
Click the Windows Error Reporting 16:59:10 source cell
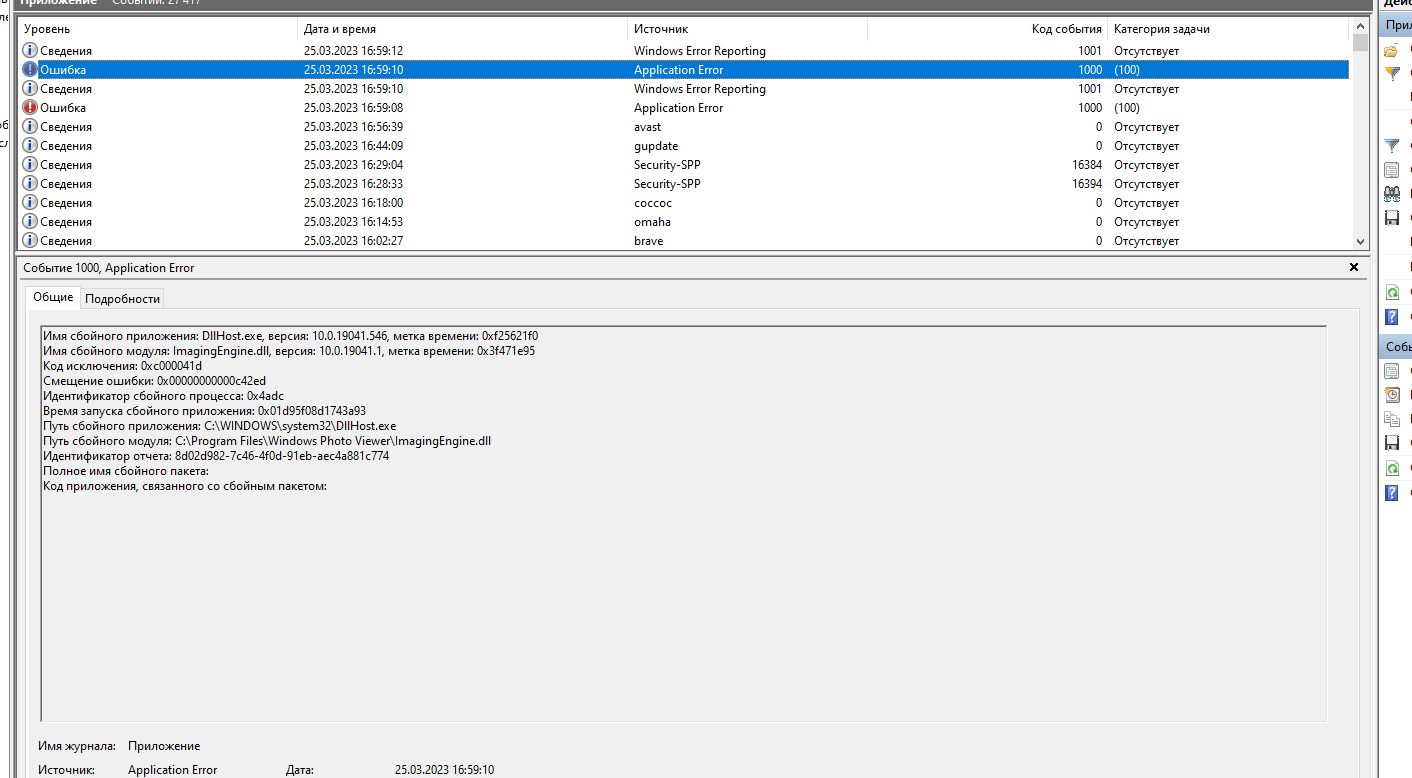point(700,89)
